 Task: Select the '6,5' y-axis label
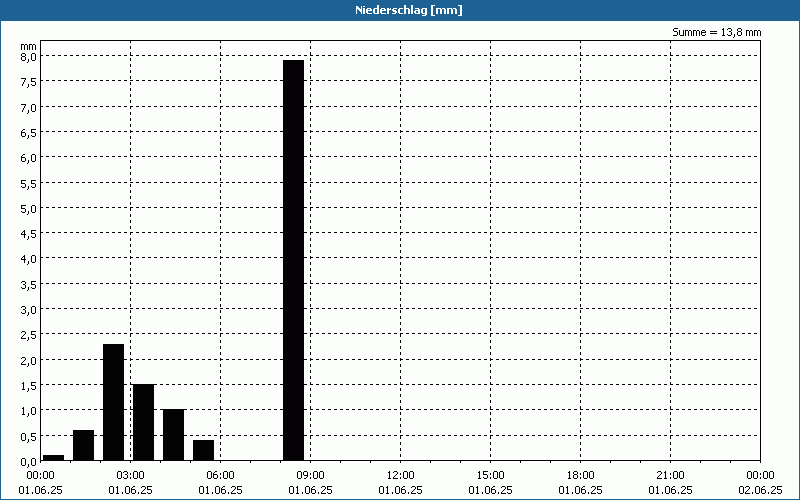[28, 132]
